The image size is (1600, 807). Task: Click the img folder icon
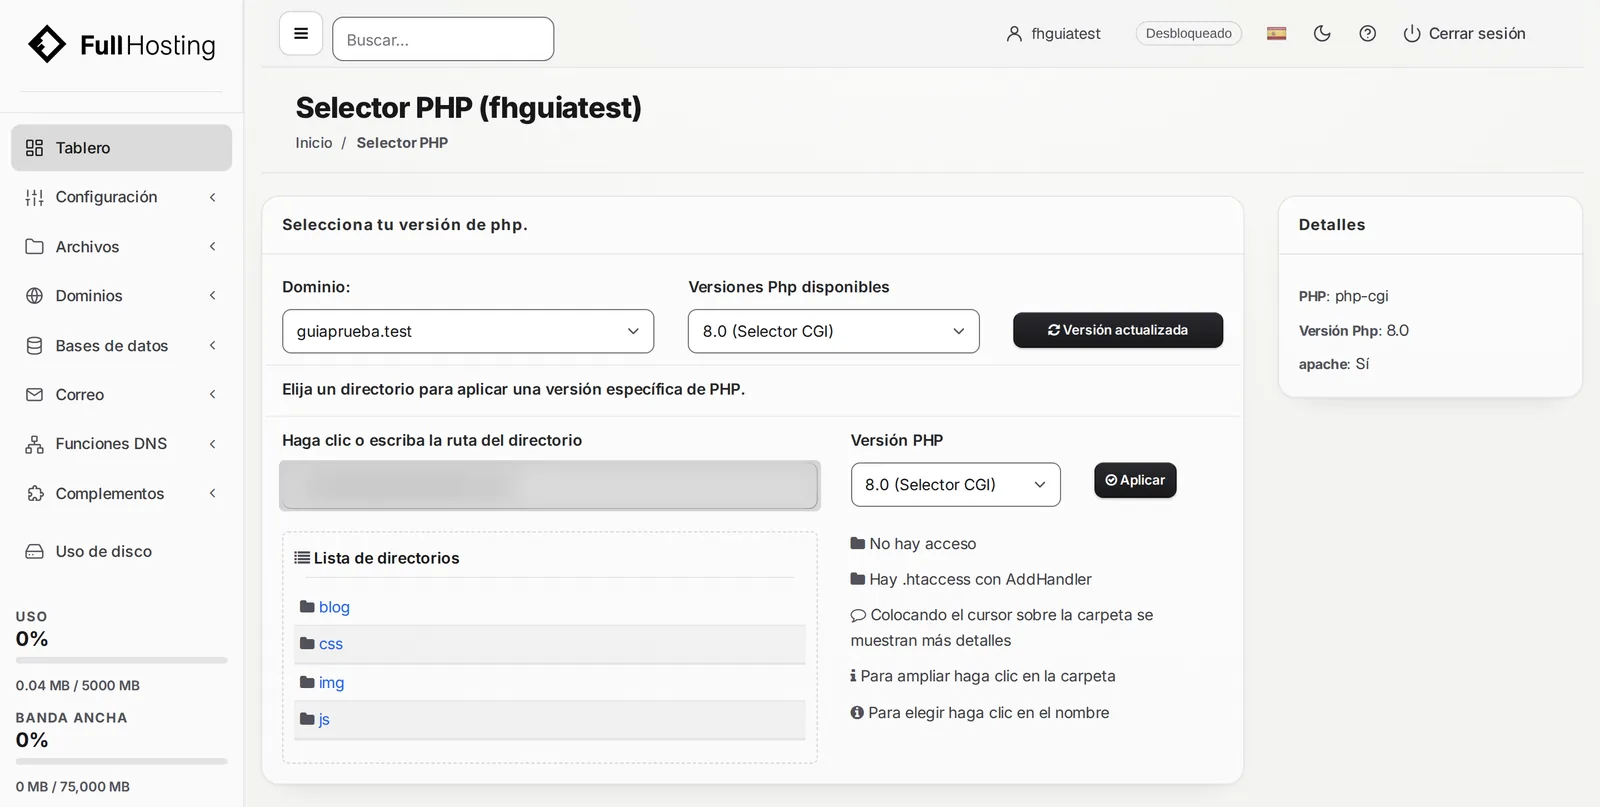coord(307,683)
